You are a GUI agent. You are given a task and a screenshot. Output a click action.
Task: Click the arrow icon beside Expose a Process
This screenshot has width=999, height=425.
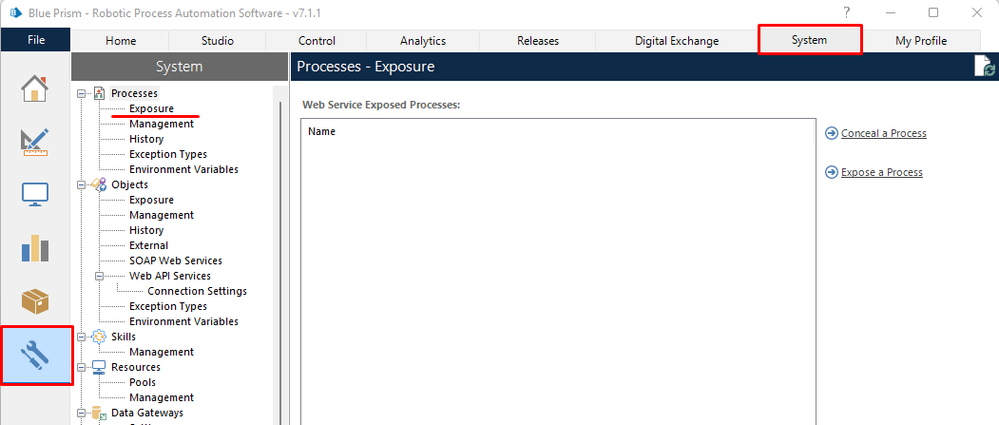pyautogui.click(x=831, y=172)
